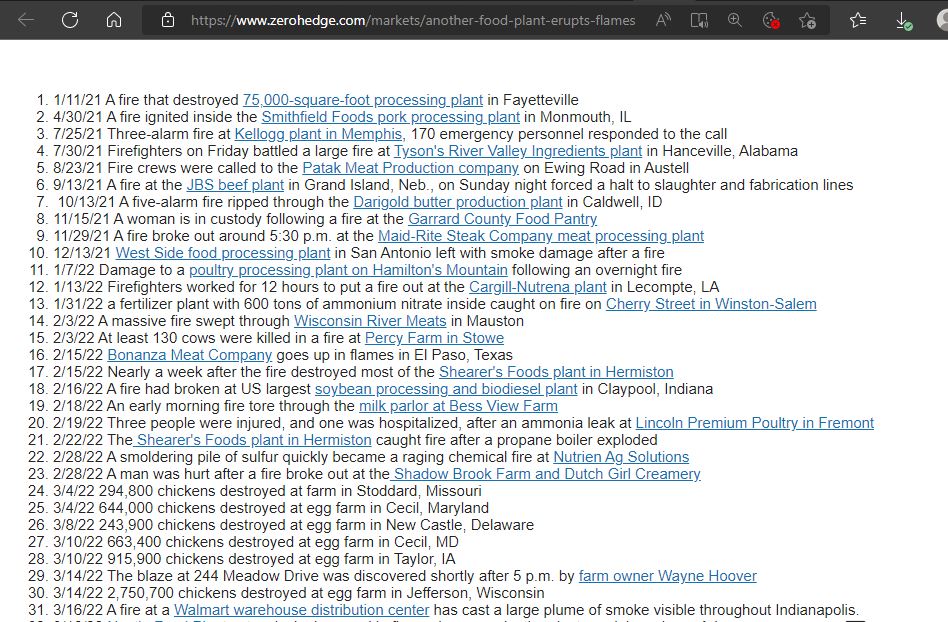Screen dimensions: 948x622
Task: Open Shearer's Foods link in the 2/15/22 entry
Action: [556, 371]
